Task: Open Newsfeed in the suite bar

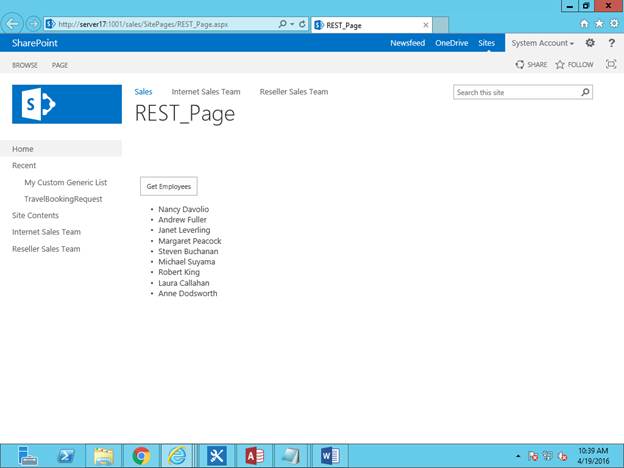Action: pos(408,43)
